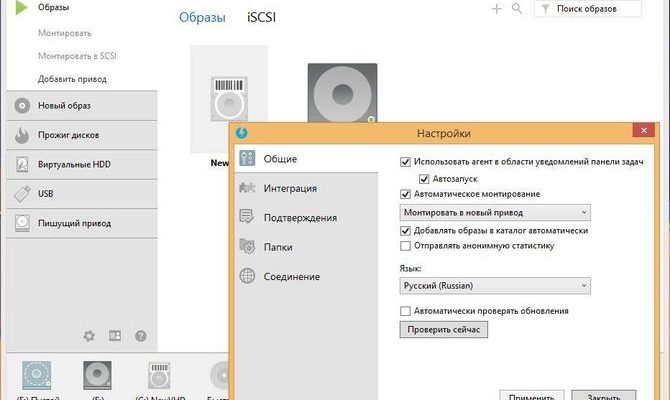Click the Добавить привод link
Image resolution: width=670 pixels, height=400 pixels.
tap(72, 78)
